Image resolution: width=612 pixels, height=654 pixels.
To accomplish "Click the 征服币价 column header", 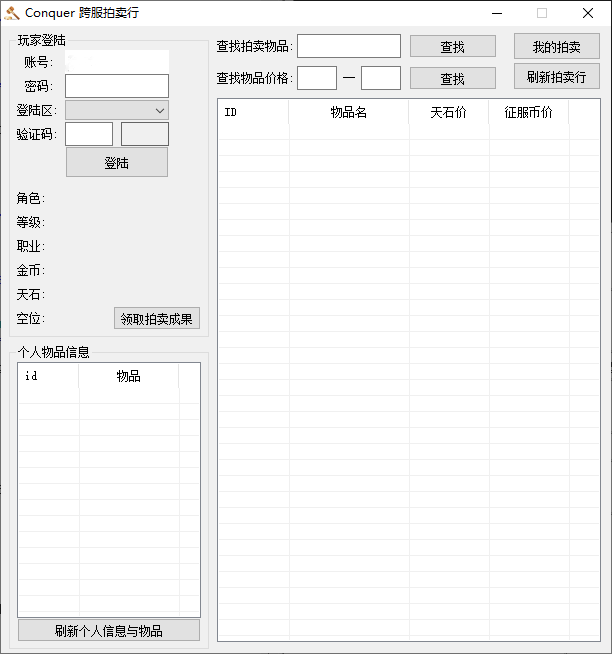I will (528, 112).
